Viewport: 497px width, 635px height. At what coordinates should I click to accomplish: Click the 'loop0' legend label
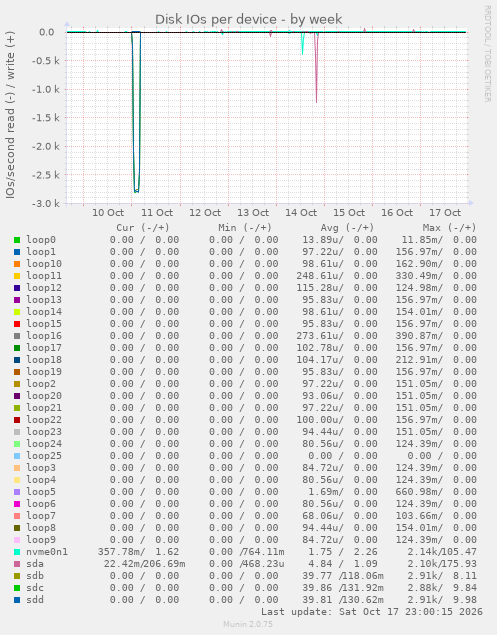[41, 240]
